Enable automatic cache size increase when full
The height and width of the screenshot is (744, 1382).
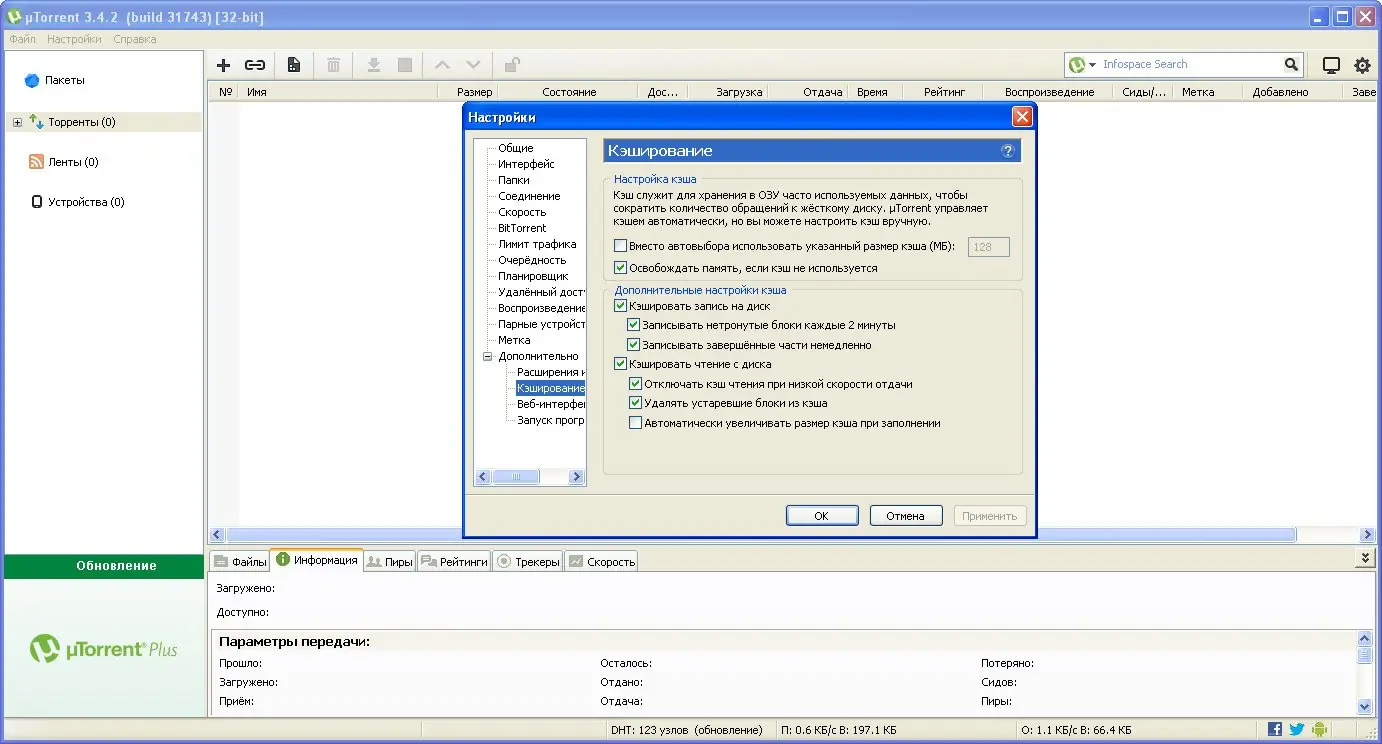635,422
